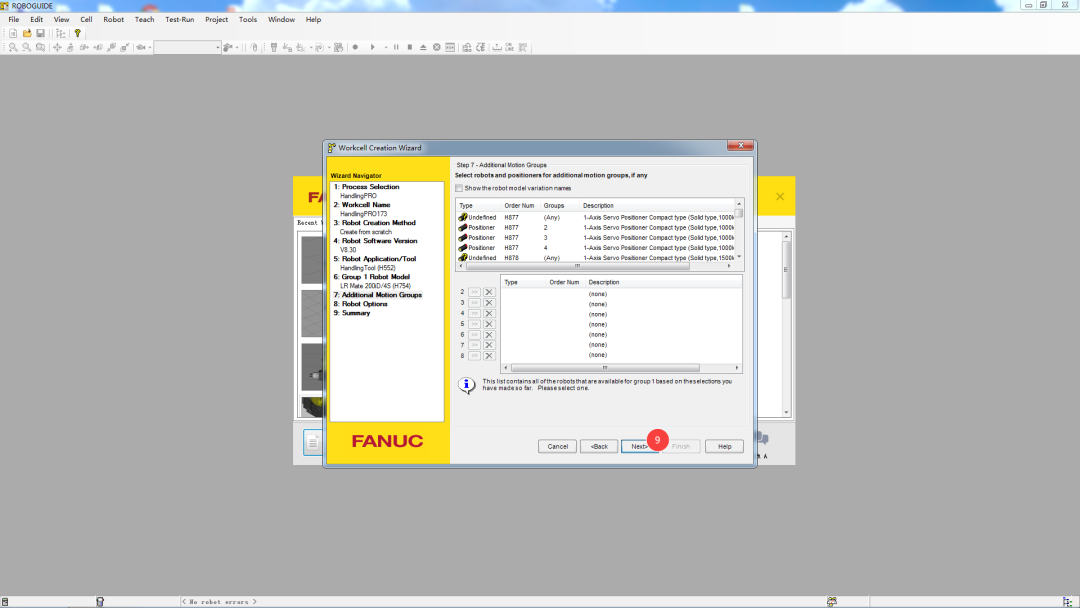Open the Teach Pendant toolbar icon
Image resolution: width=1080 pixels, height=608 pixels.
click(273, 48)
